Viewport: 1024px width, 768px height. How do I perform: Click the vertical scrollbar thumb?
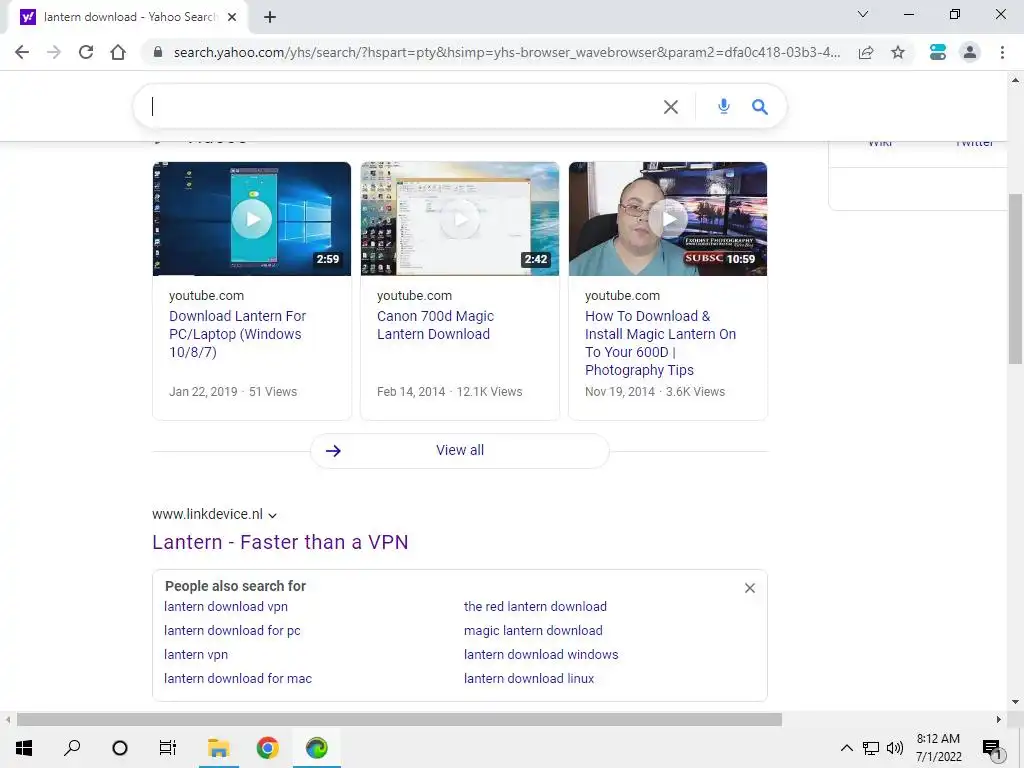pyautogui.click(x=1015, y=279)
